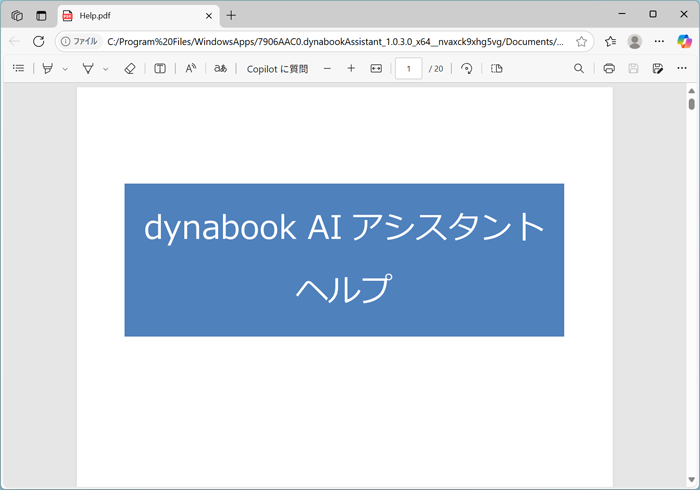
Task: Click the address bar URL
Action: [335, 42]
